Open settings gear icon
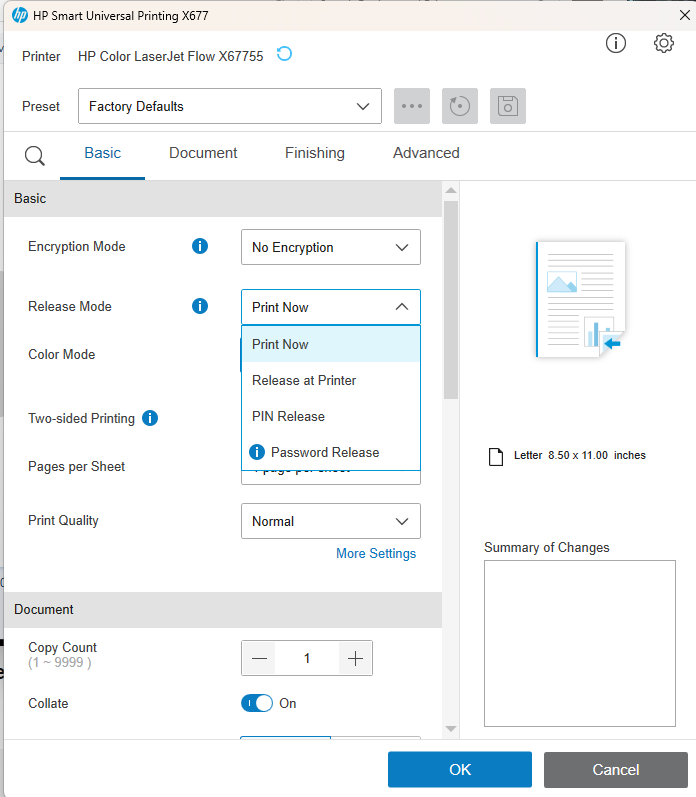This screenshot has width=696, height=797. point(663,43)
